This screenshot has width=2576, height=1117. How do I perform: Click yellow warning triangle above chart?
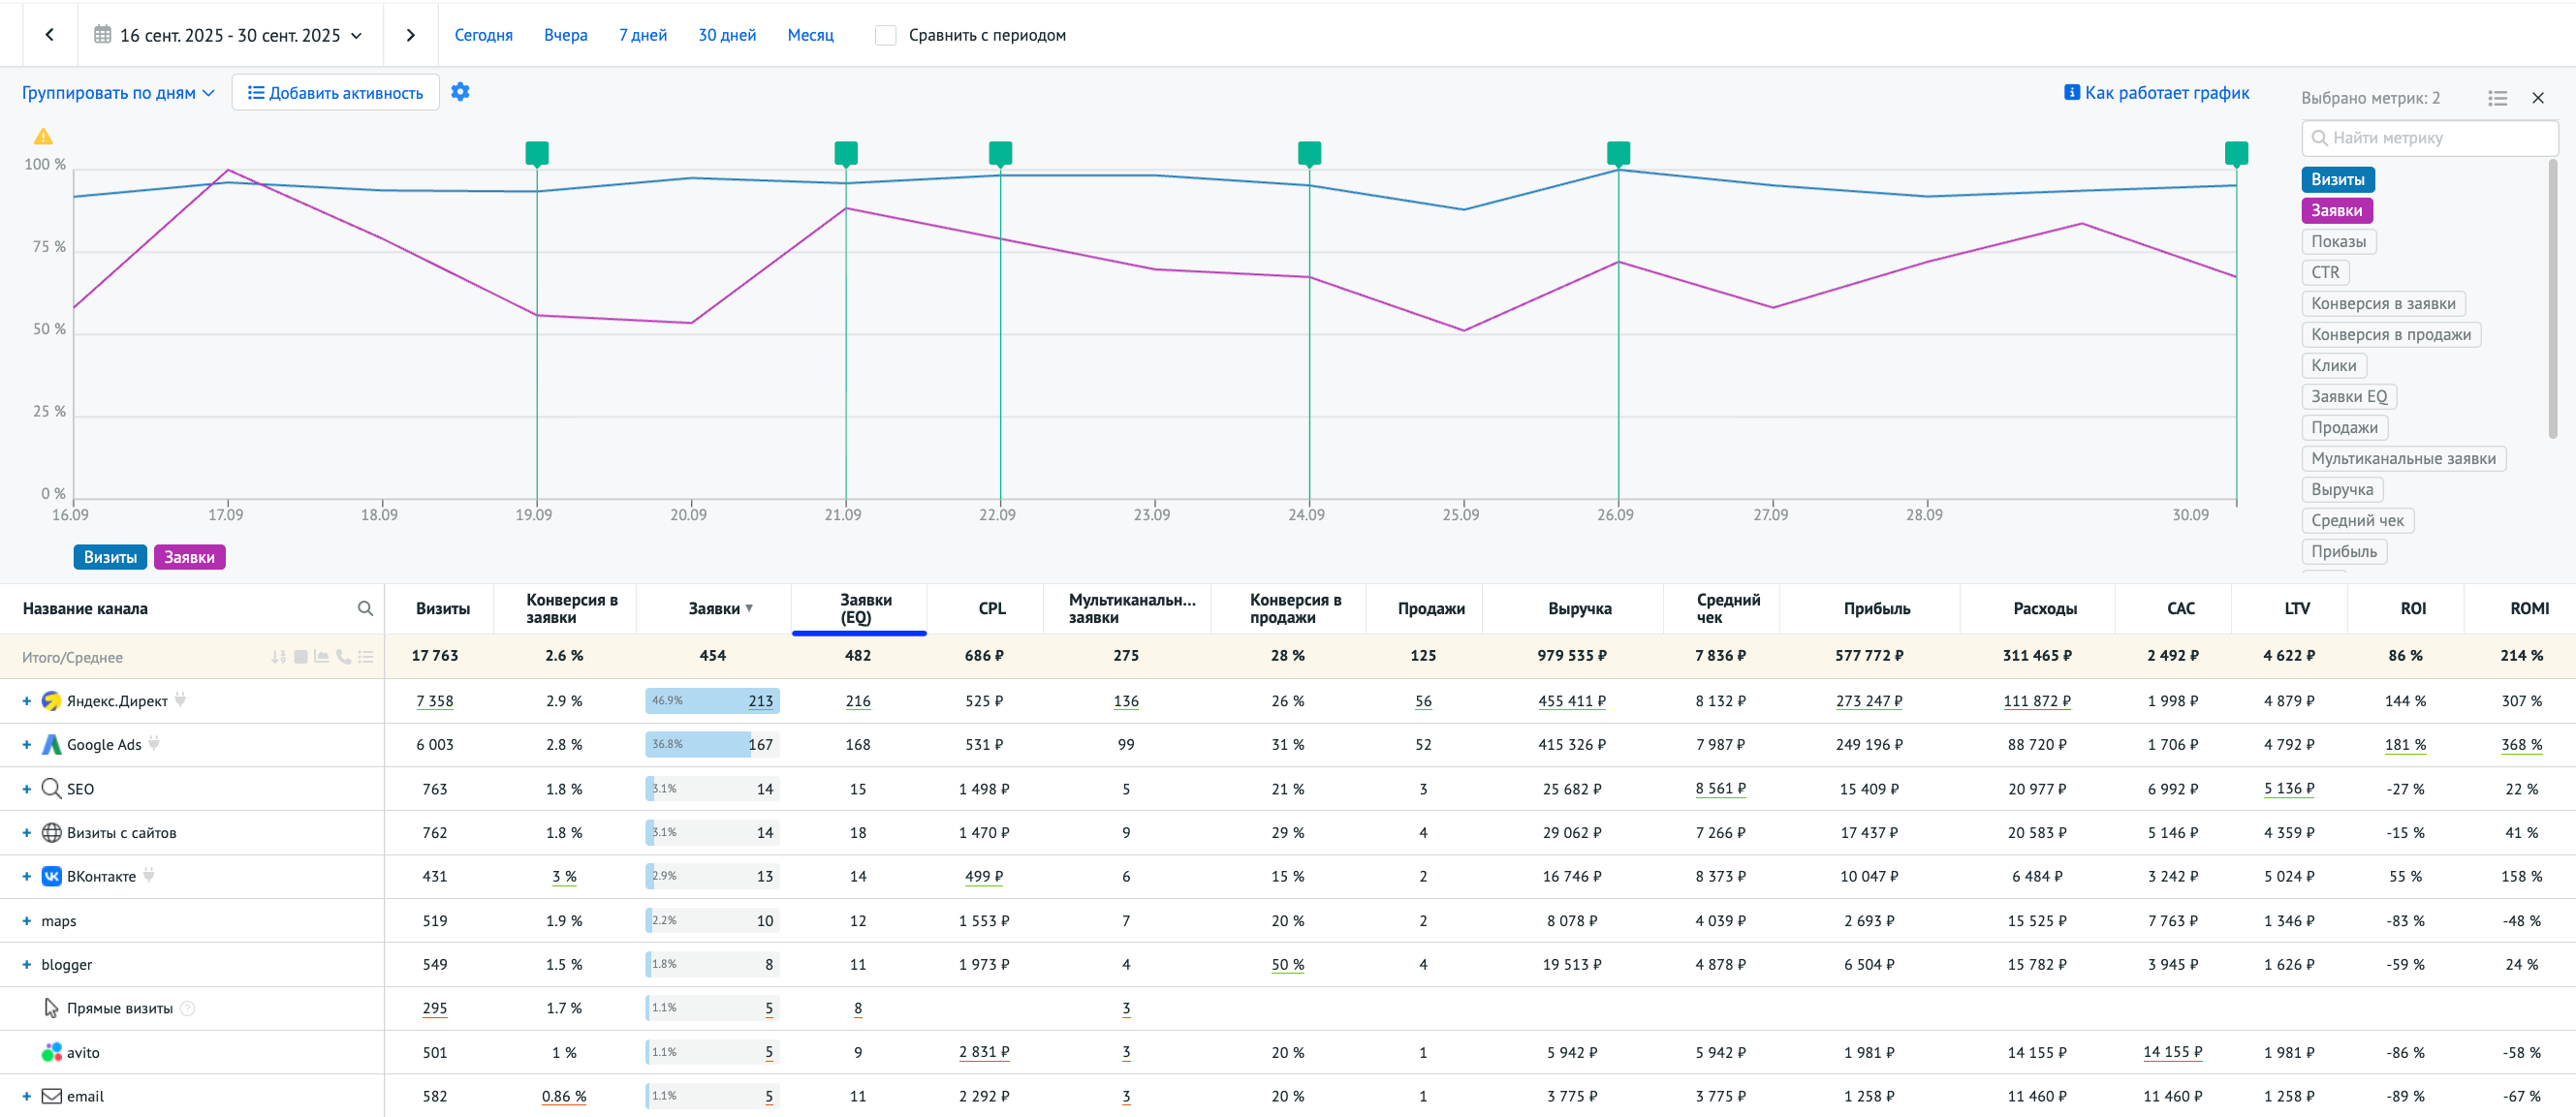tap(43, 137)
